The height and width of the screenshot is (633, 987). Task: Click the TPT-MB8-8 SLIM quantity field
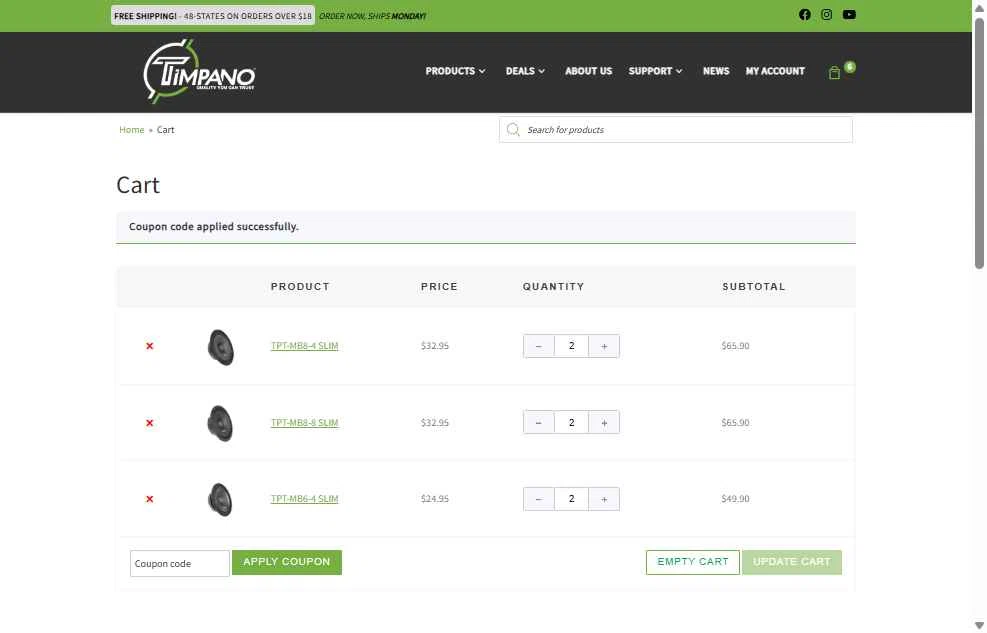coord(572,423)
